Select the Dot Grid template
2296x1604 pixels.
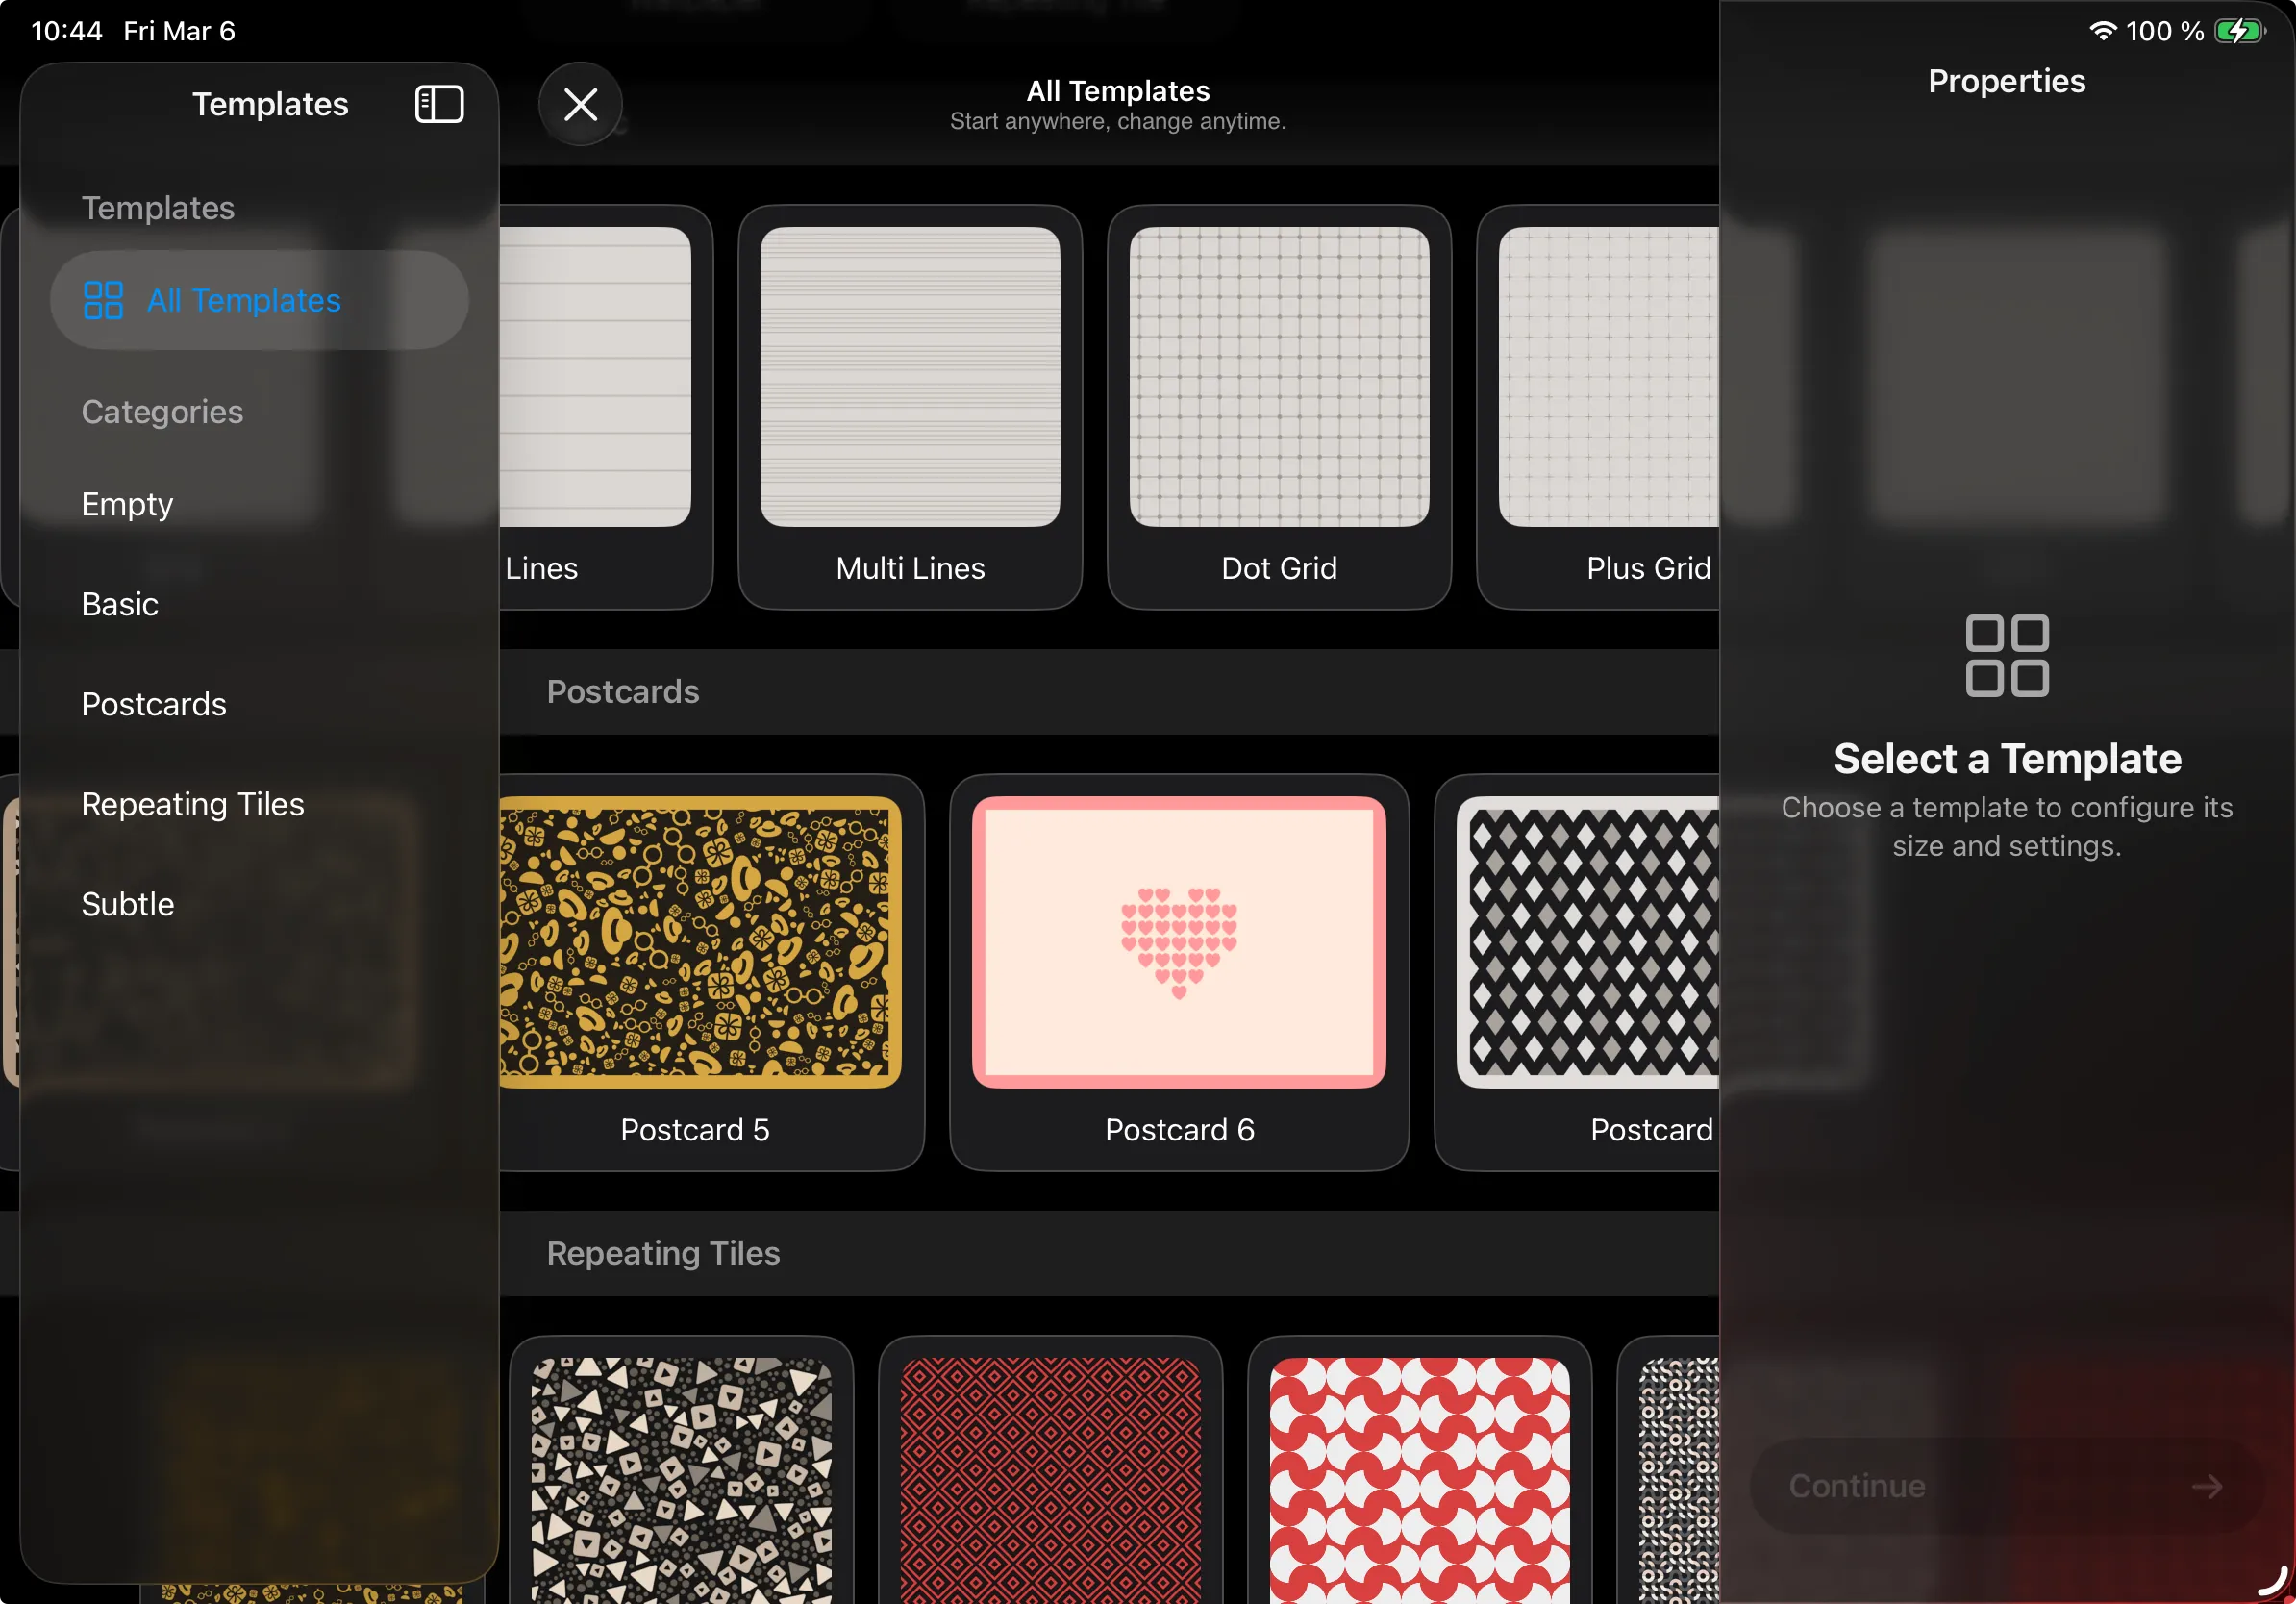1279,376
